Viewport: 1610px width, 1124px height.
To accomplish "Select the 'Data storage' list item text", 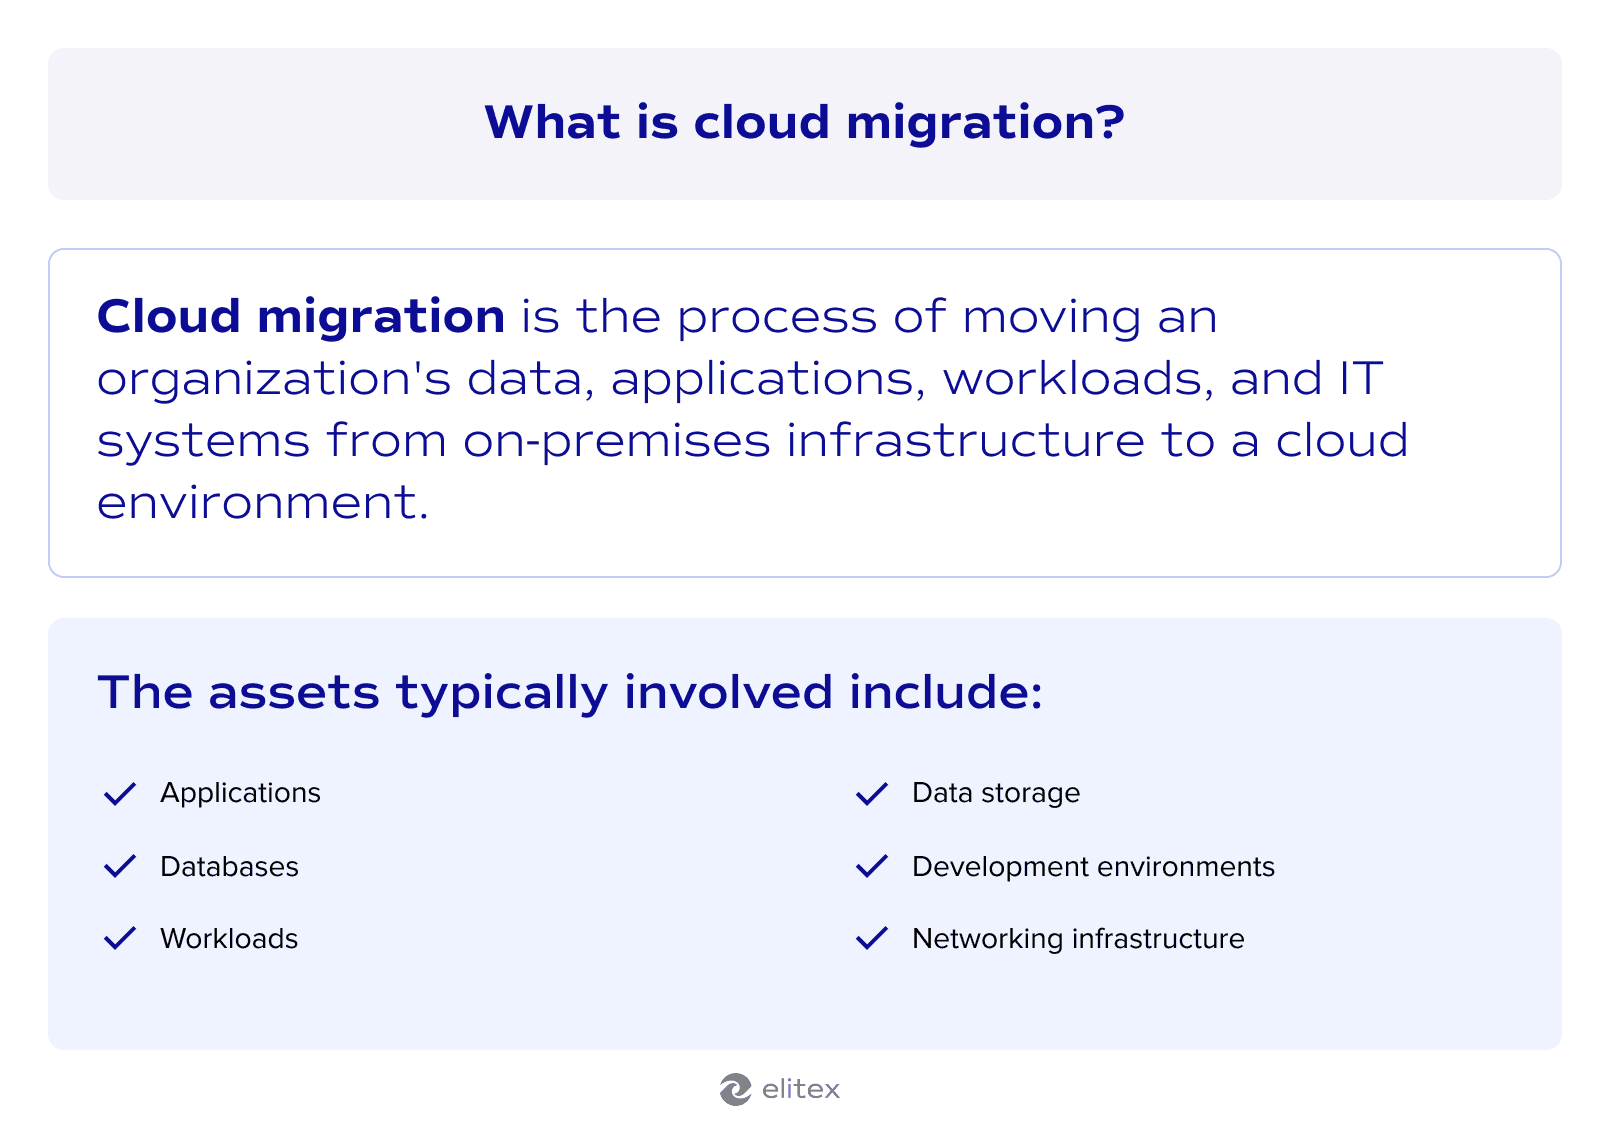I will click(996, 793).
